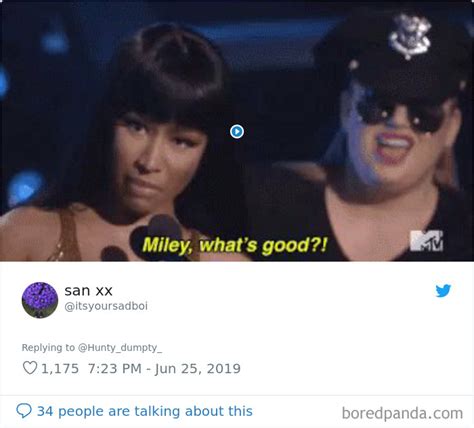474x428 pixels.
Task: Open the 7:23 PM - Jun 25, 2019 timestamp
Action: point(164,368)
